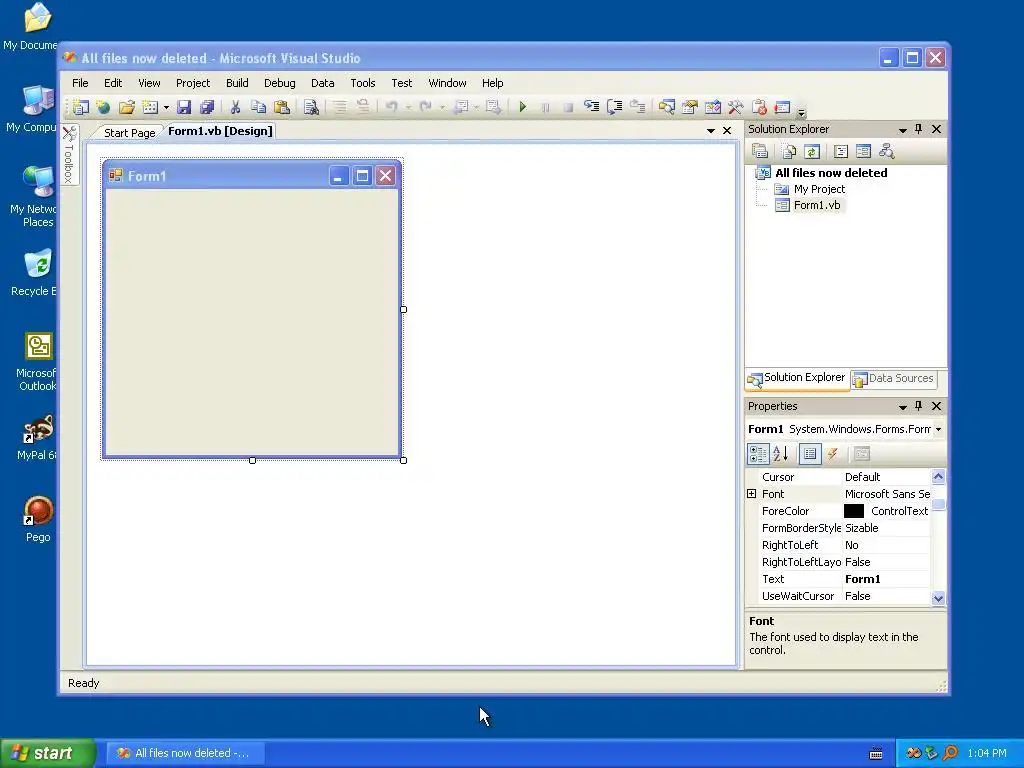Open Solution Explorer window position dropdown
Screen dimensions: 1024x768
point(903,130)
